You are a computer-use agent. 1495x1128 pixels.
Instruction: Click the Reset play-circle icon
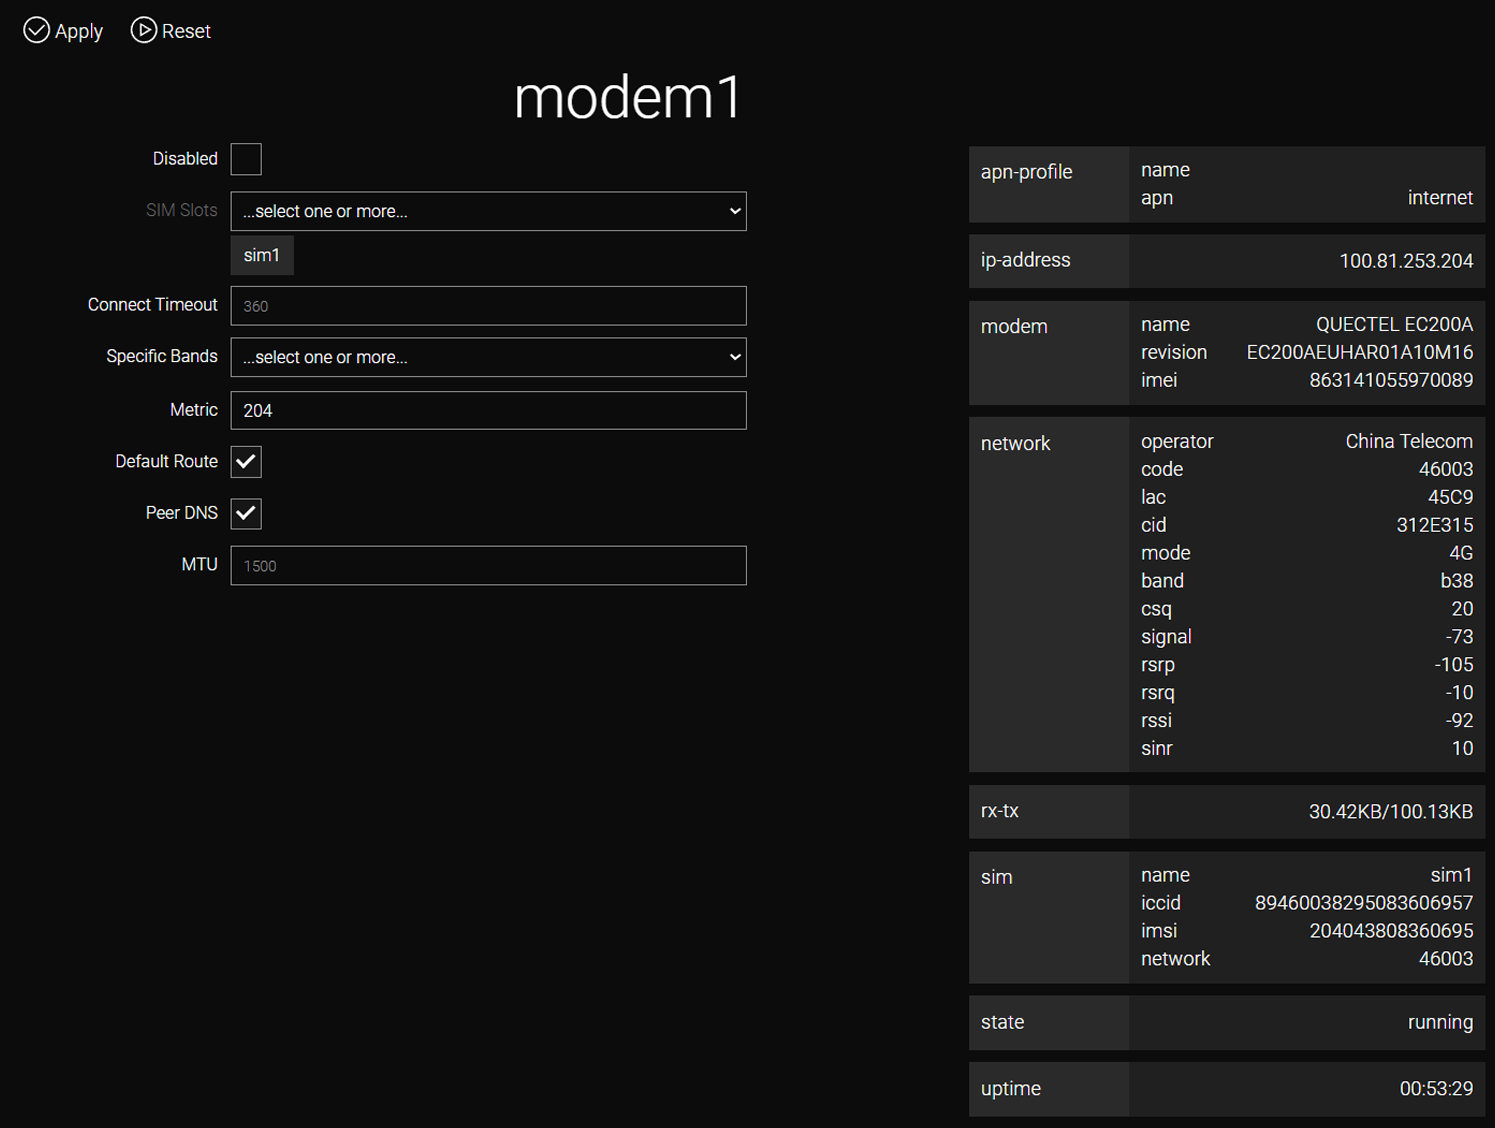pyautogui.click(x=144, y=30)
